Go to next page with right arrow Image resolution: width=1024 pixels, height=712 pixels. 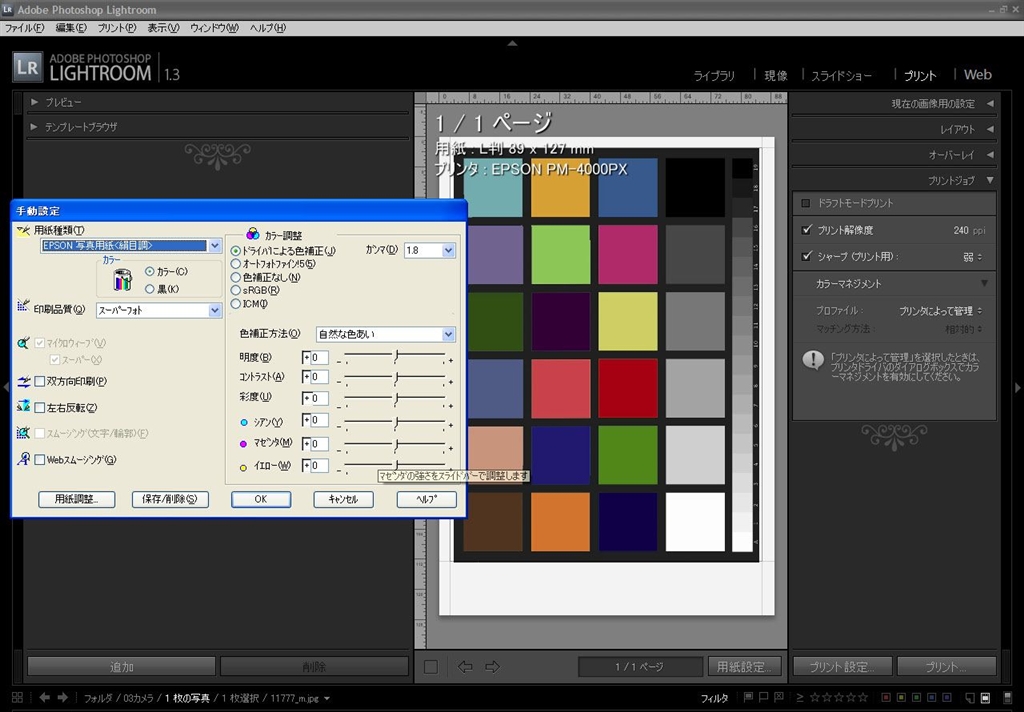492,667
